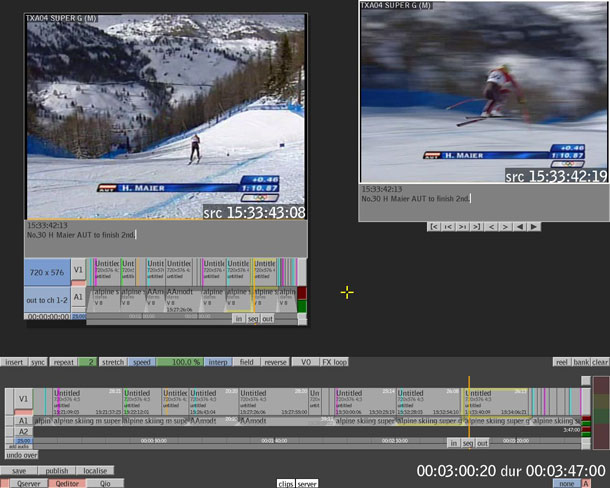Open the out to ch 1-2 selector

pos(47,300)
